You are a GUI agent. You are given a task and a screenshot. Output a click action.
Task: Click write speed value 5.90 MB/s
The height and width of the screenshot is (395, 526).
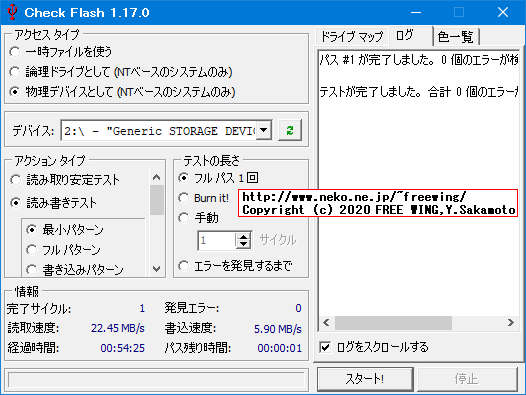pyautogui.click(x=278, y=329)
